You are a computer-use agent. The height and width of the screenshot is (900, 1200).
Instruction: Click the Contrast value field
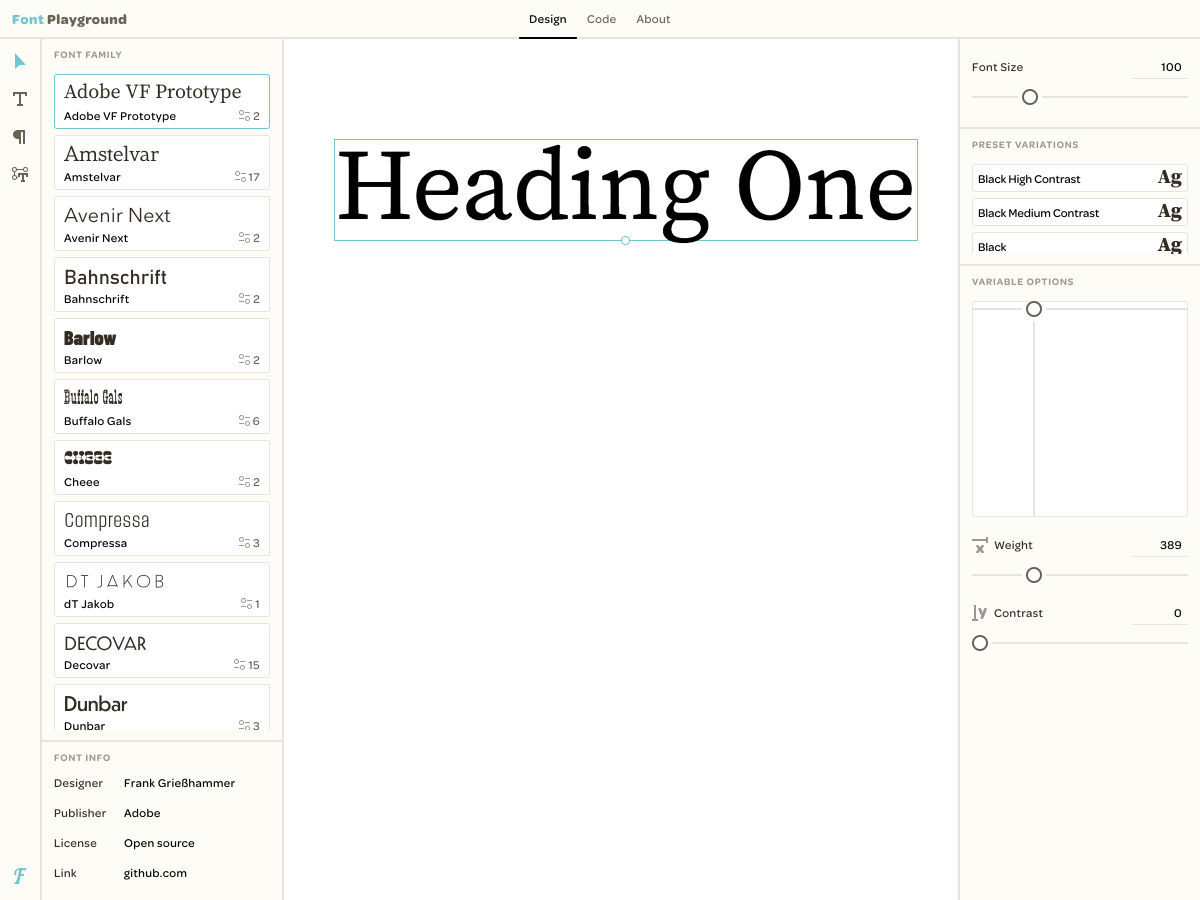click(x=1159, y=613)
